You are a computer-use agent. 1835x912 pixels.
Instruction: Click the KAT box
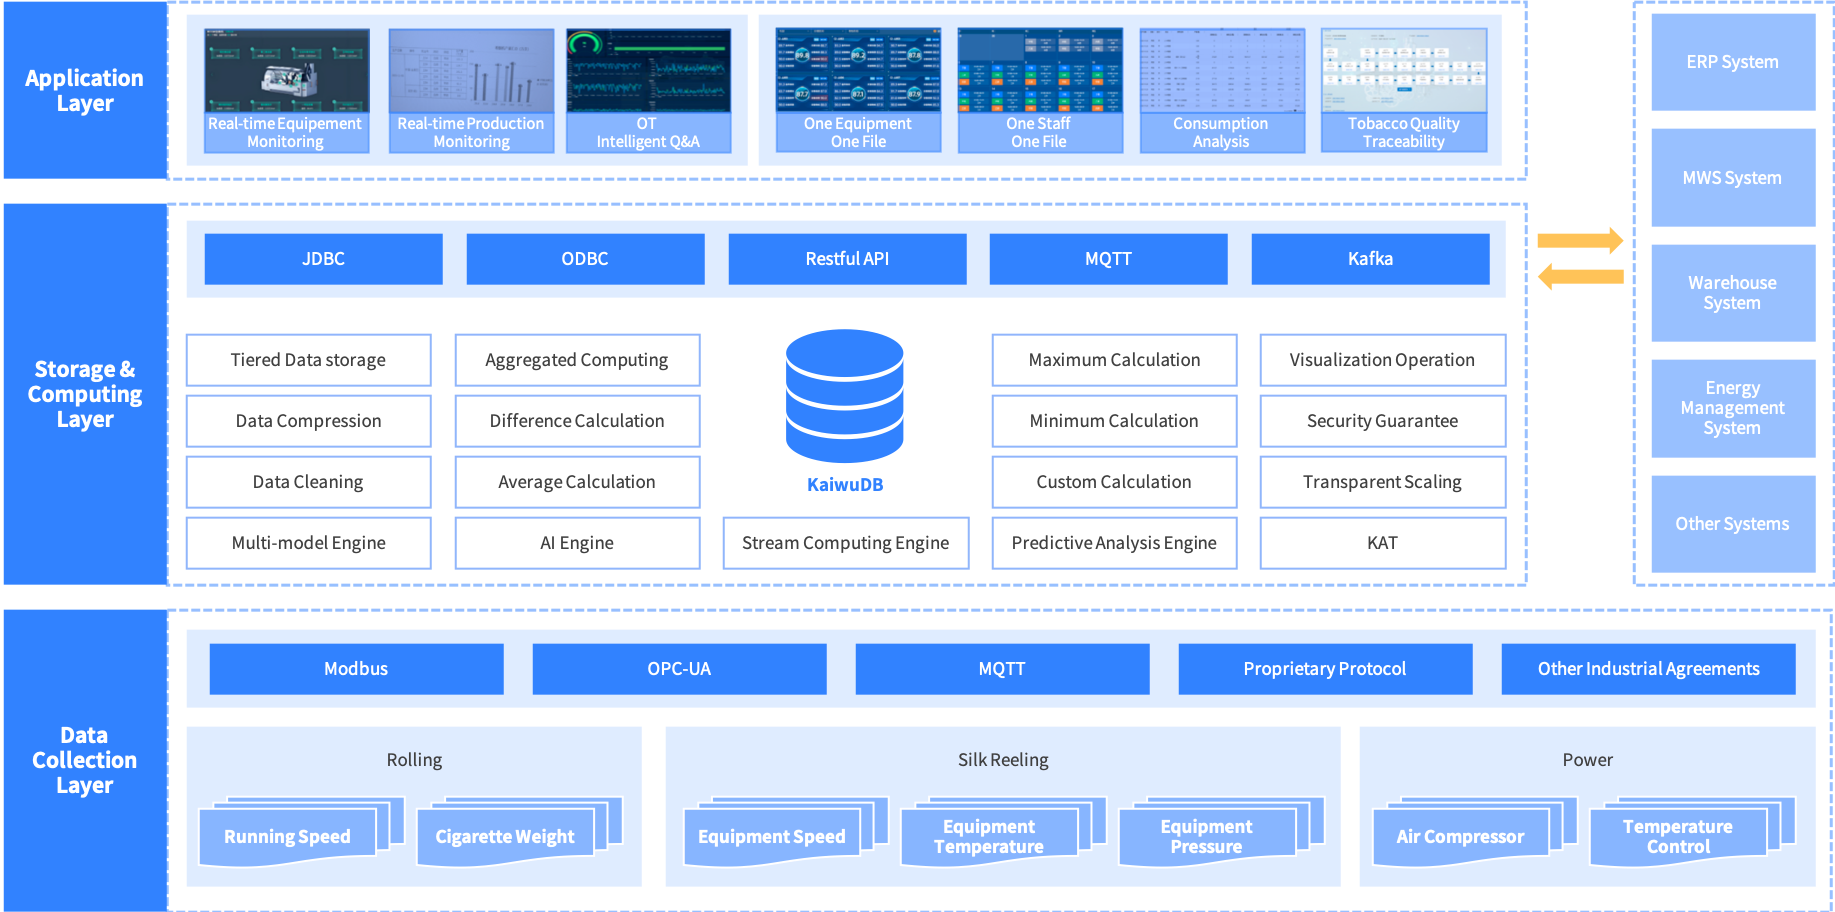point(1383,543)
